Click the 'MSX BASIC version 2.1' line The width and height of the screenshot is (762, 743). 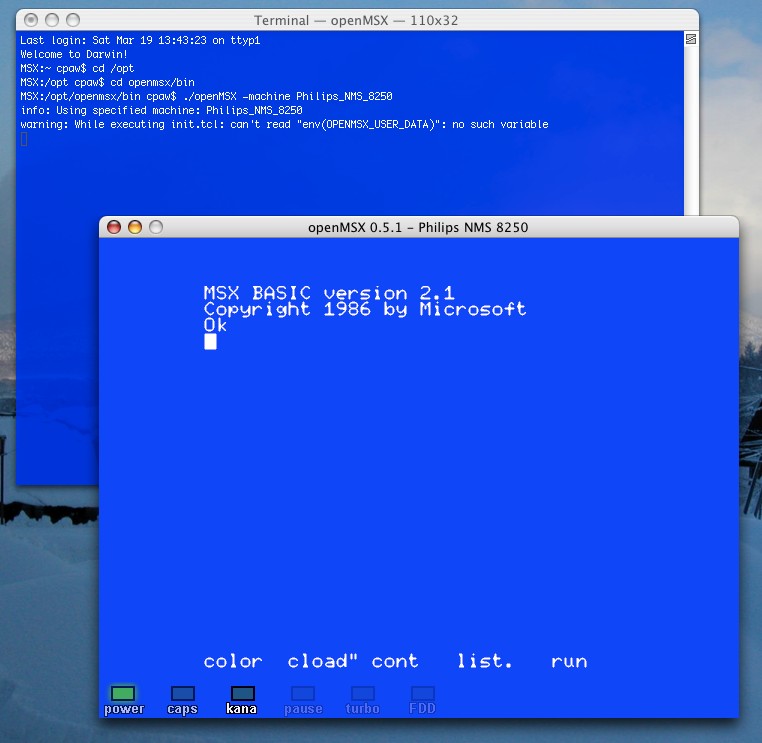[329, 293]
